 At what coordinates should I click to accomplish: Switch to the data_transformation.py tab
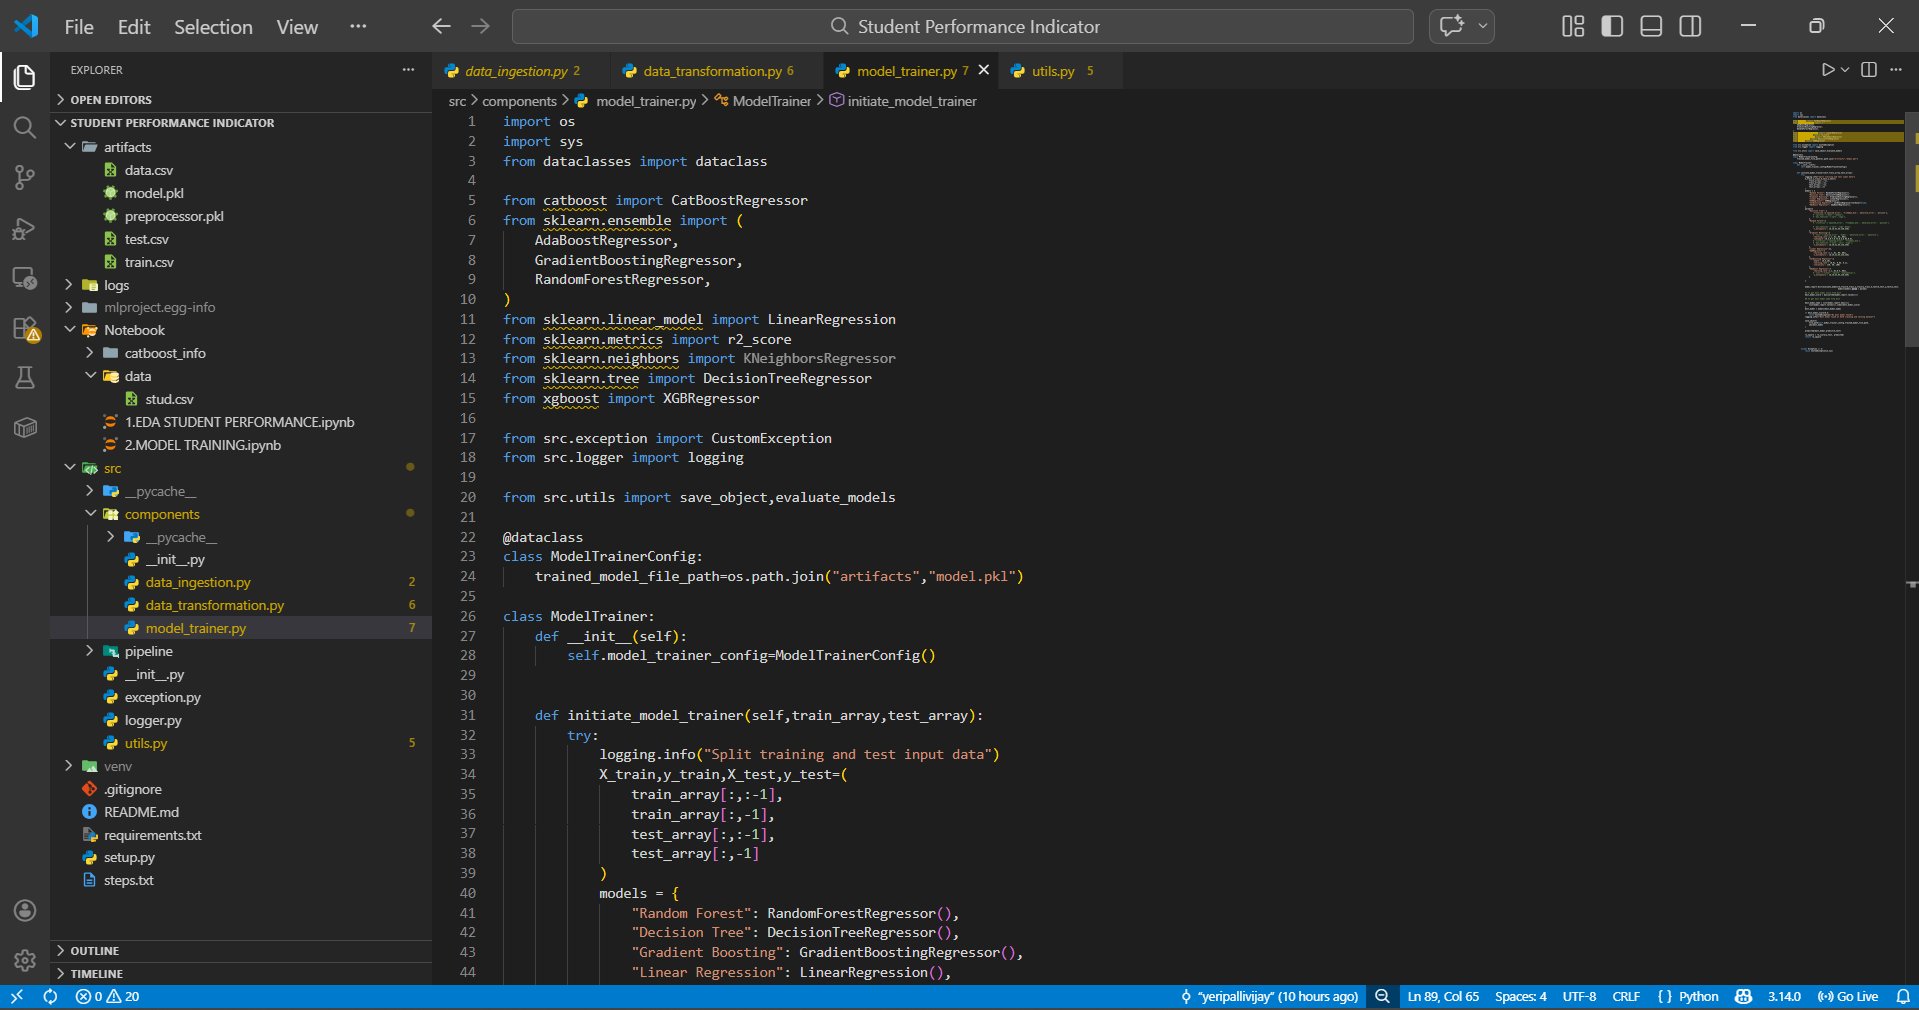pyautogui.click(x=712, y=71)
